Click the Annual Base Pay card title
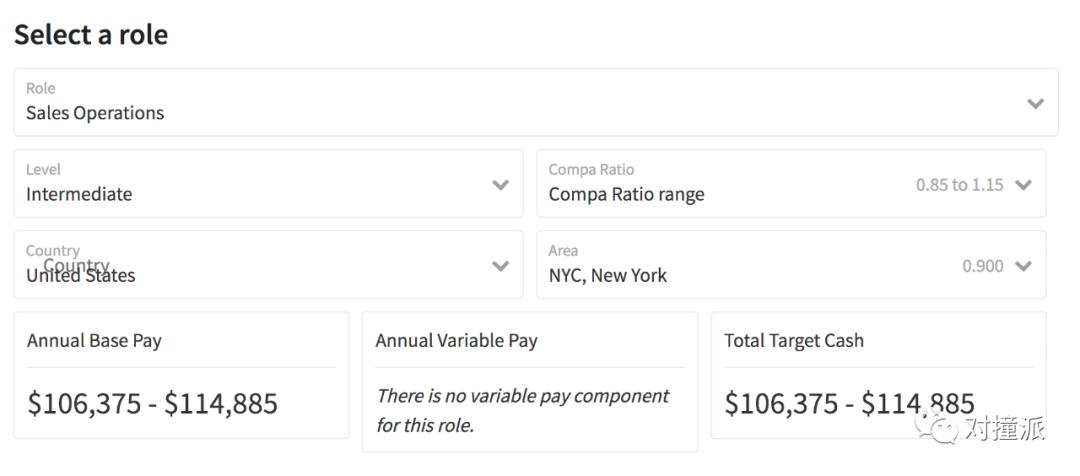Image resolution: width=1080 pixels, height=476 pixels. (x=94, y=341)
